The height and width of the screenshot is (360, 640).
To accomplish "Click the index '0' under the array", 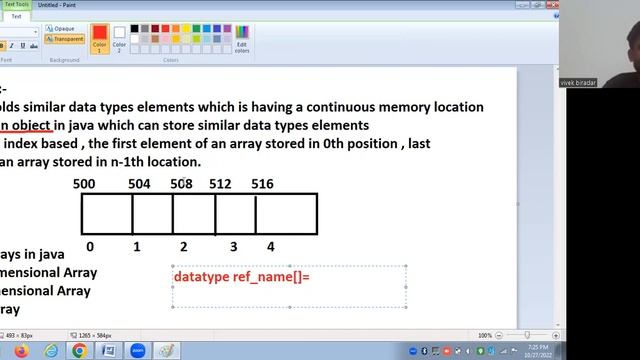I will (90, 247).
